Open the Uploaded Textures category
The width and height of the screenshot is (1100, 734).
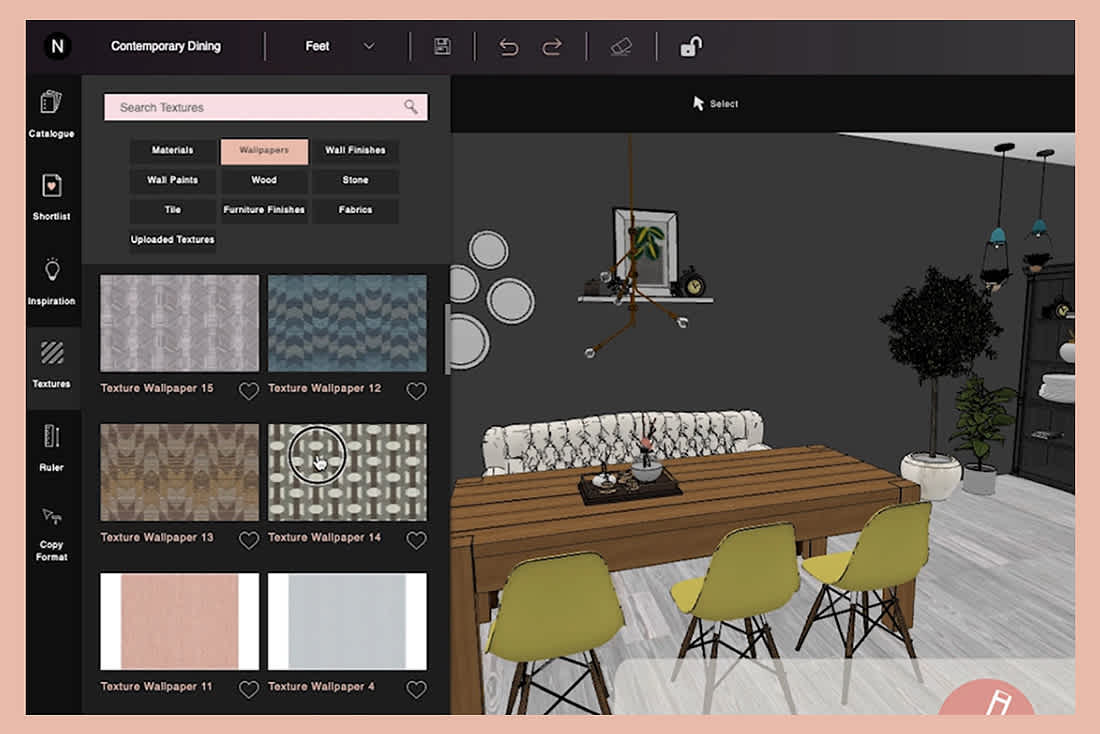pos(172,240)
